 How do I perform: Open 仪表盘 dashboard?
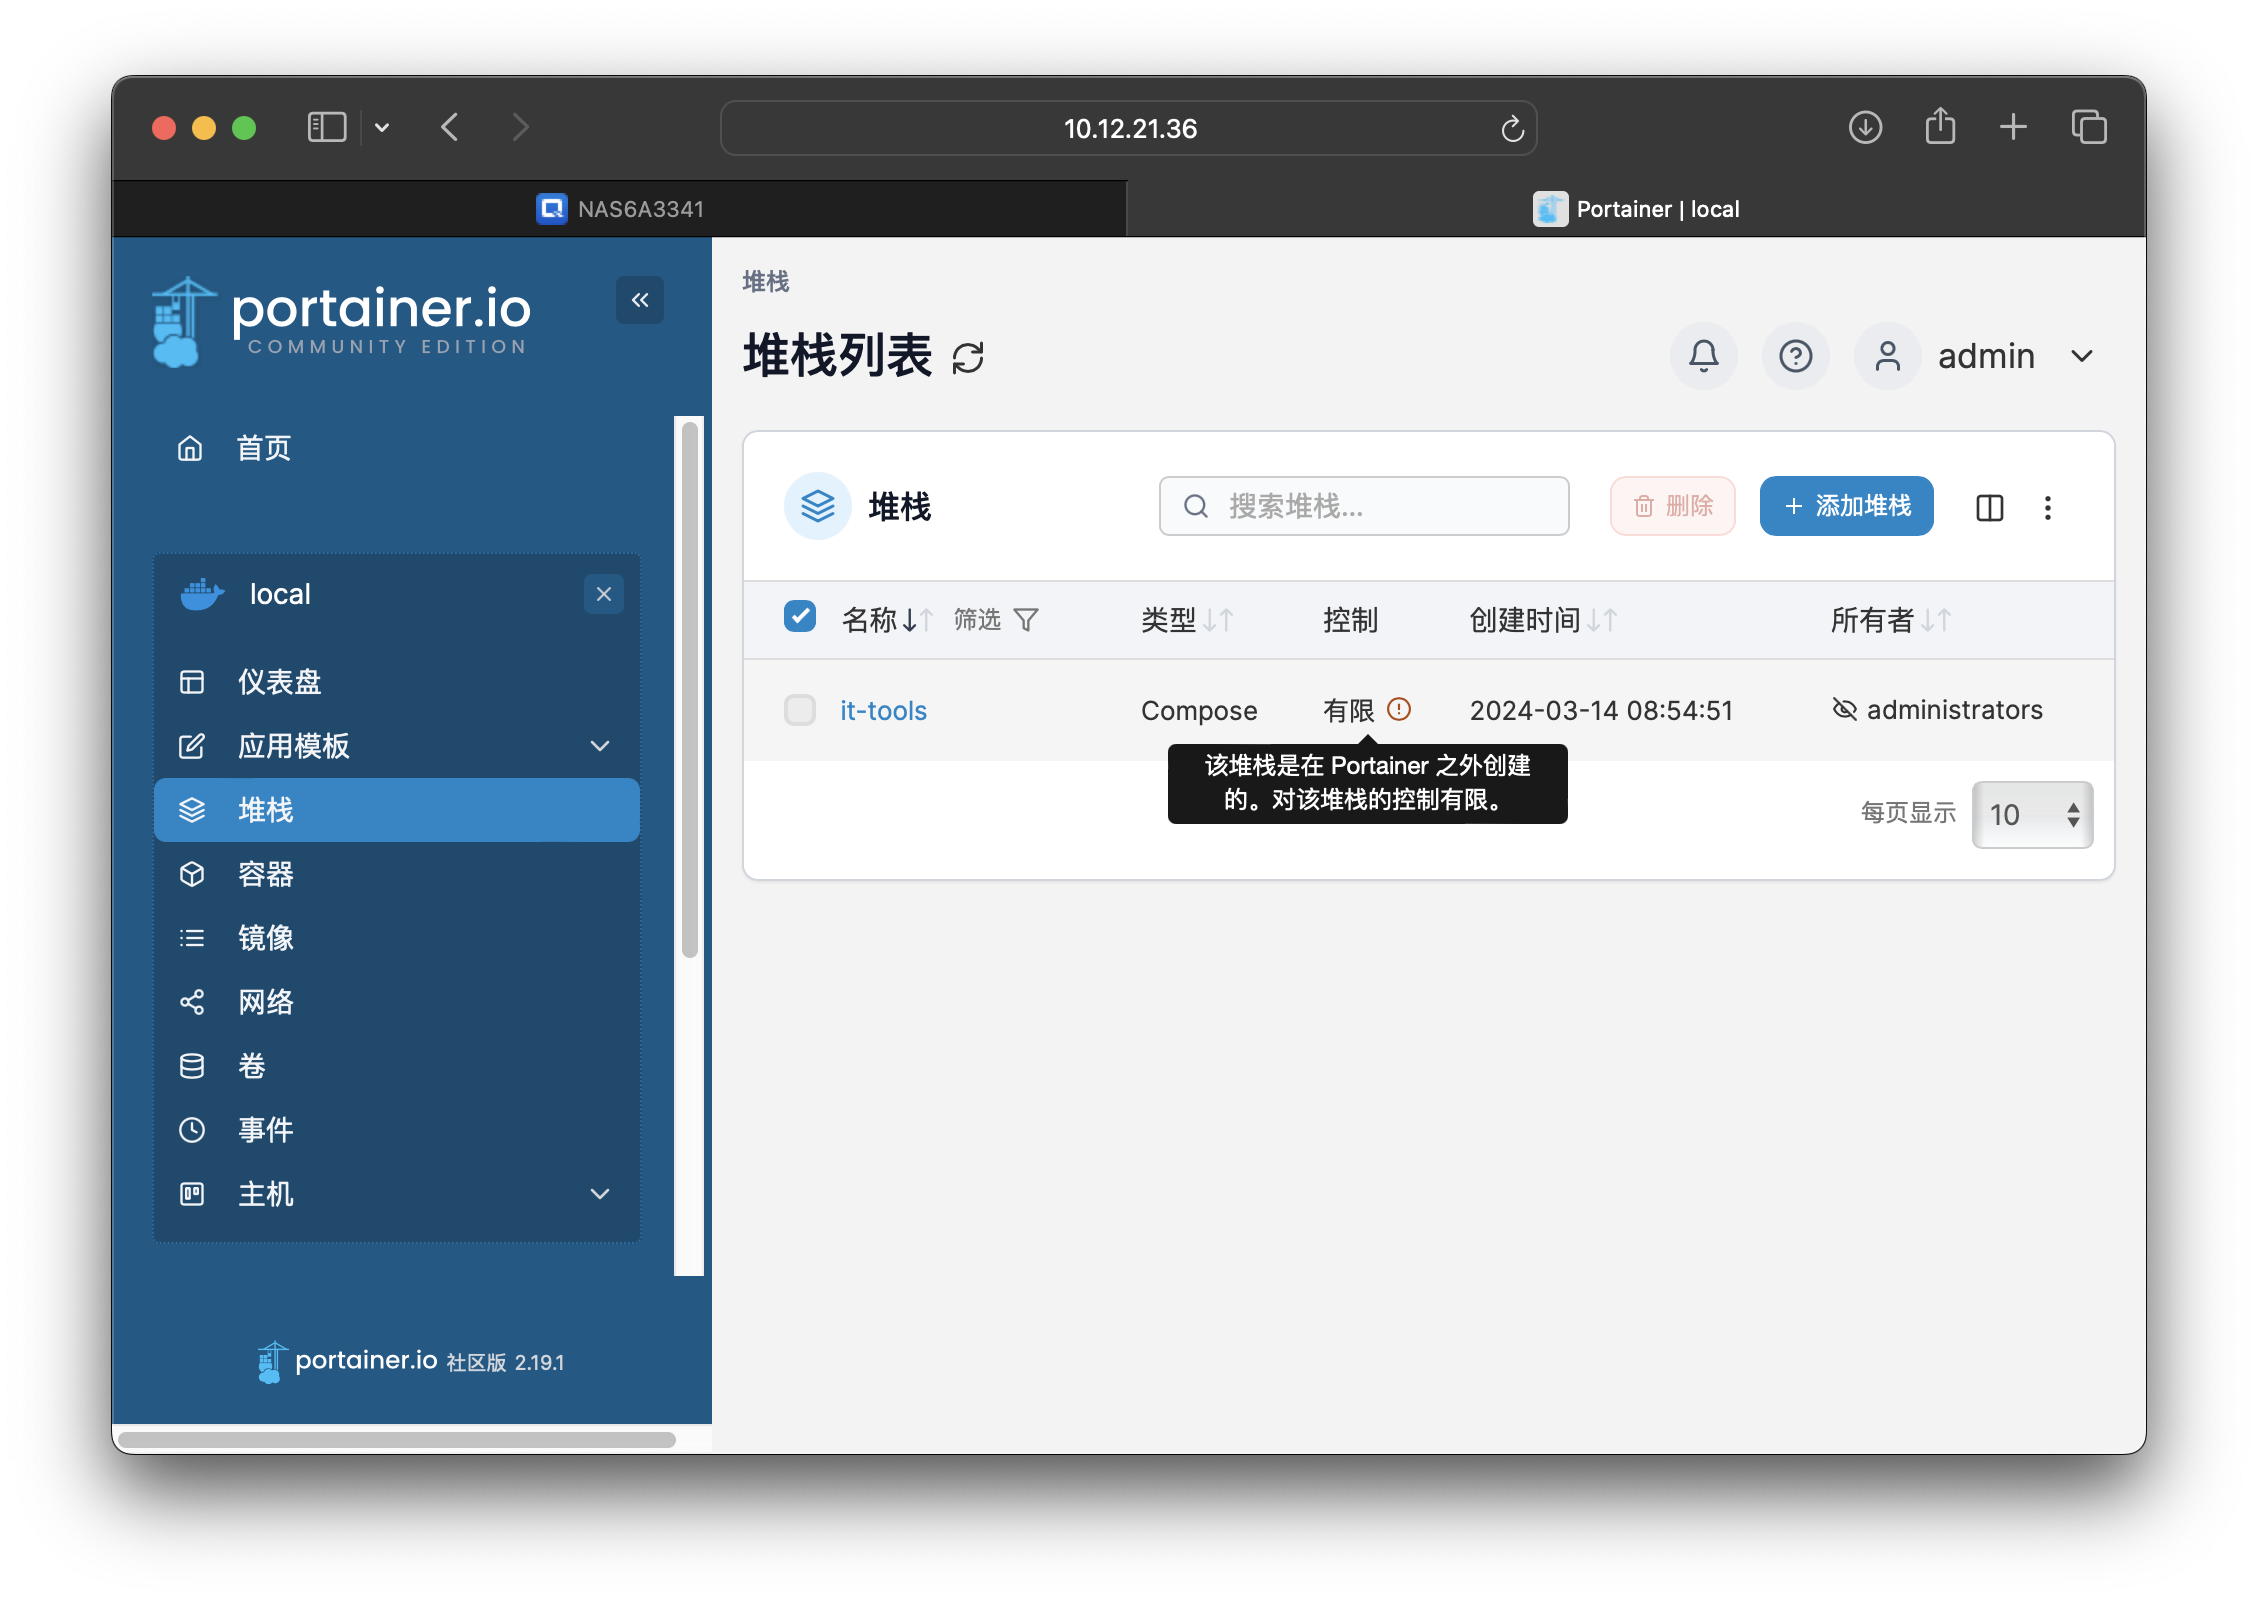click(397, 682)
